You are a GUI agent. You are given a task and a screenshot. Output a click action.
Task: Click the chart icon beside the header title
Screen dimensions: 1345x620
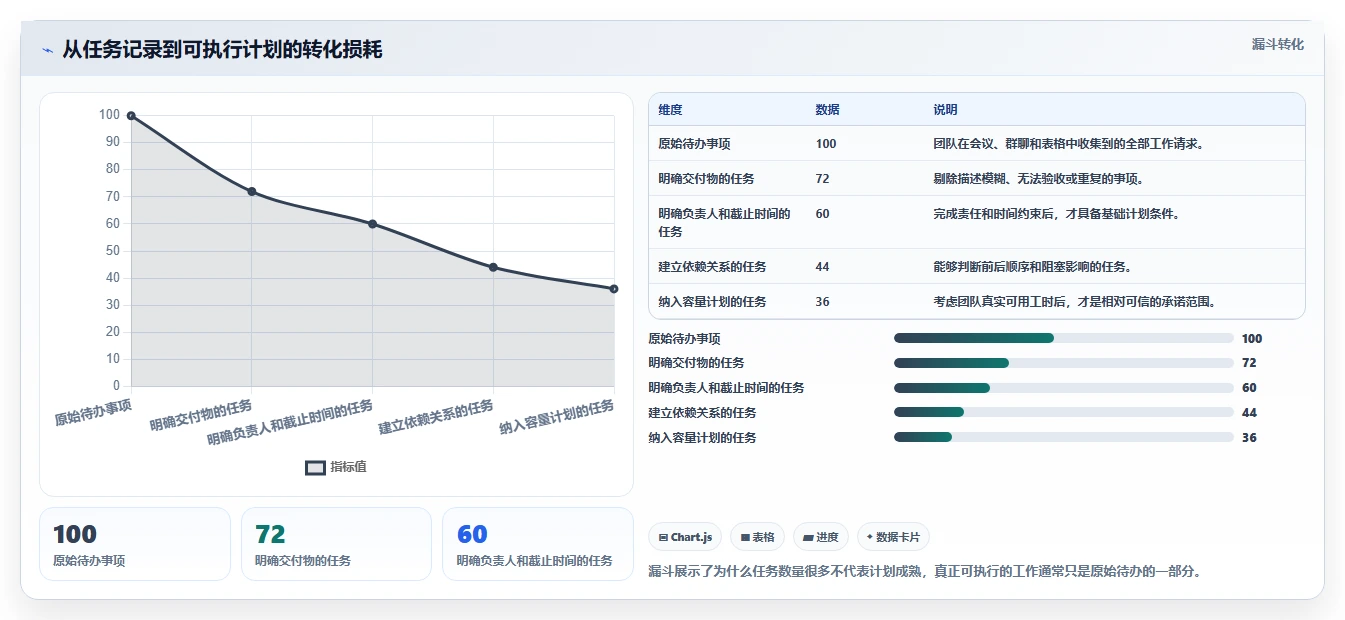(x=48, y=50)
